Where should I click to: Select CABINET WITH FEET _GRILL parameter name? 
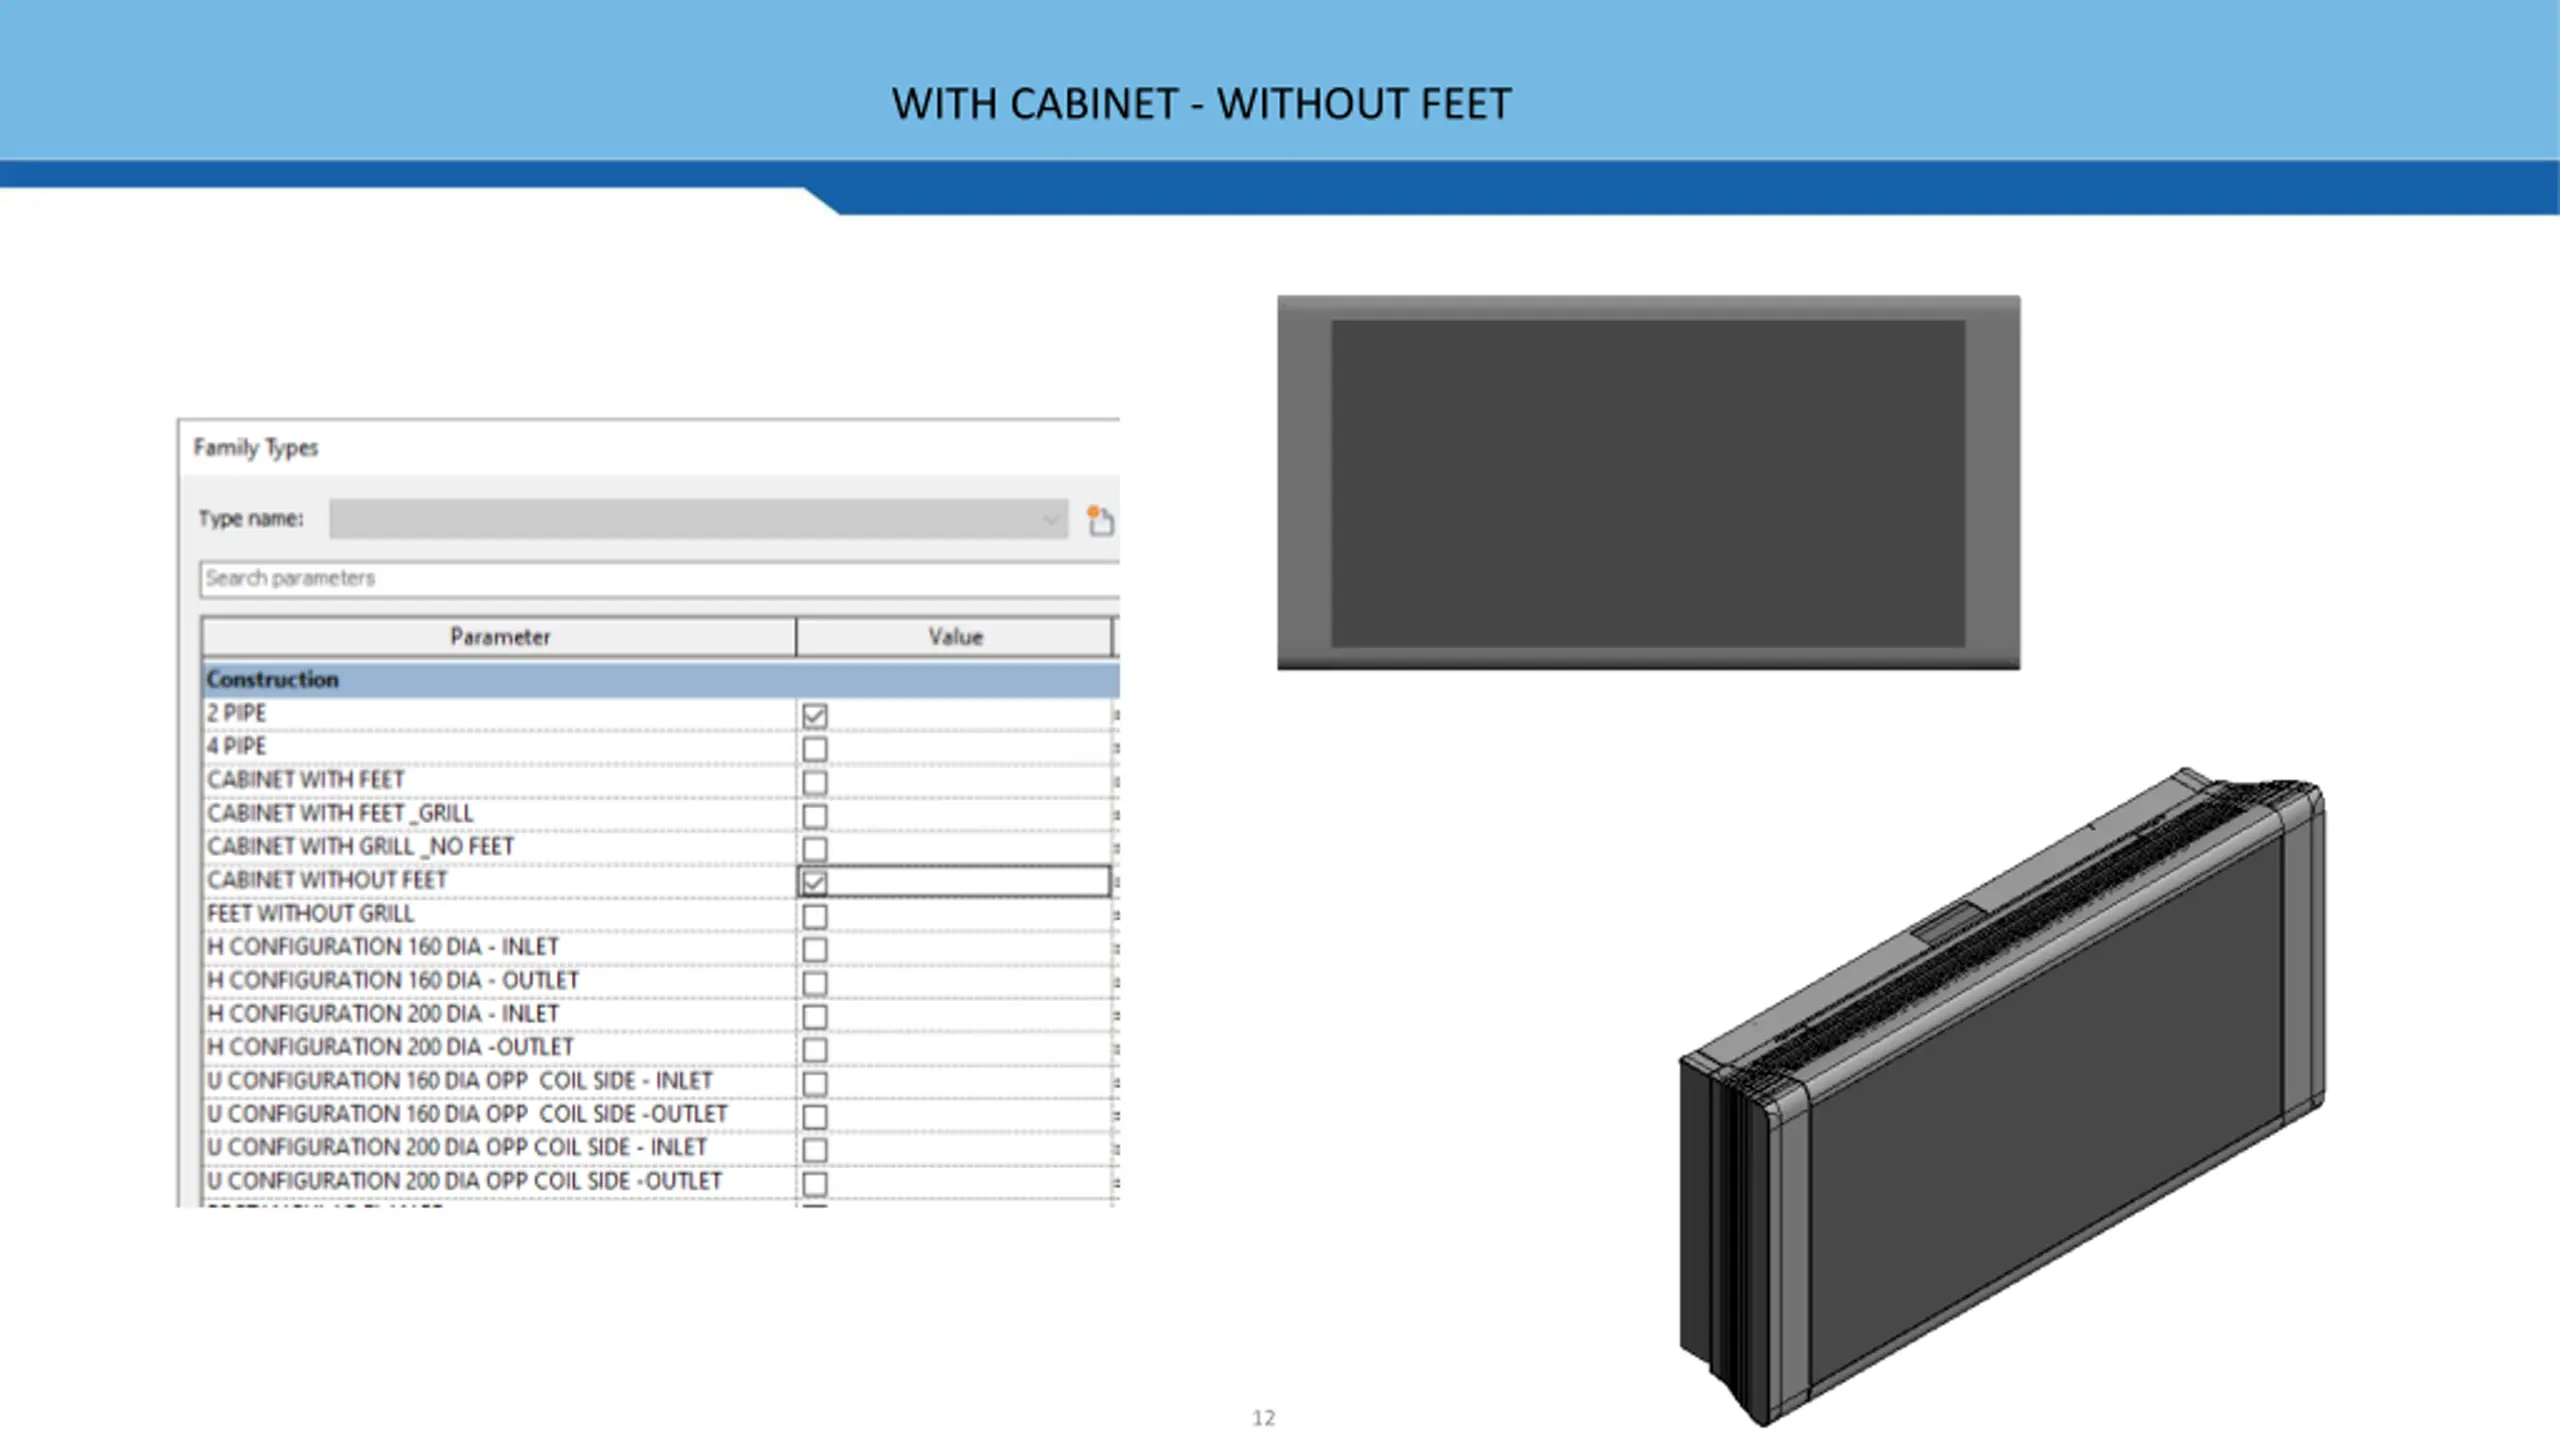pyautogui.click(x=340, y=813)
